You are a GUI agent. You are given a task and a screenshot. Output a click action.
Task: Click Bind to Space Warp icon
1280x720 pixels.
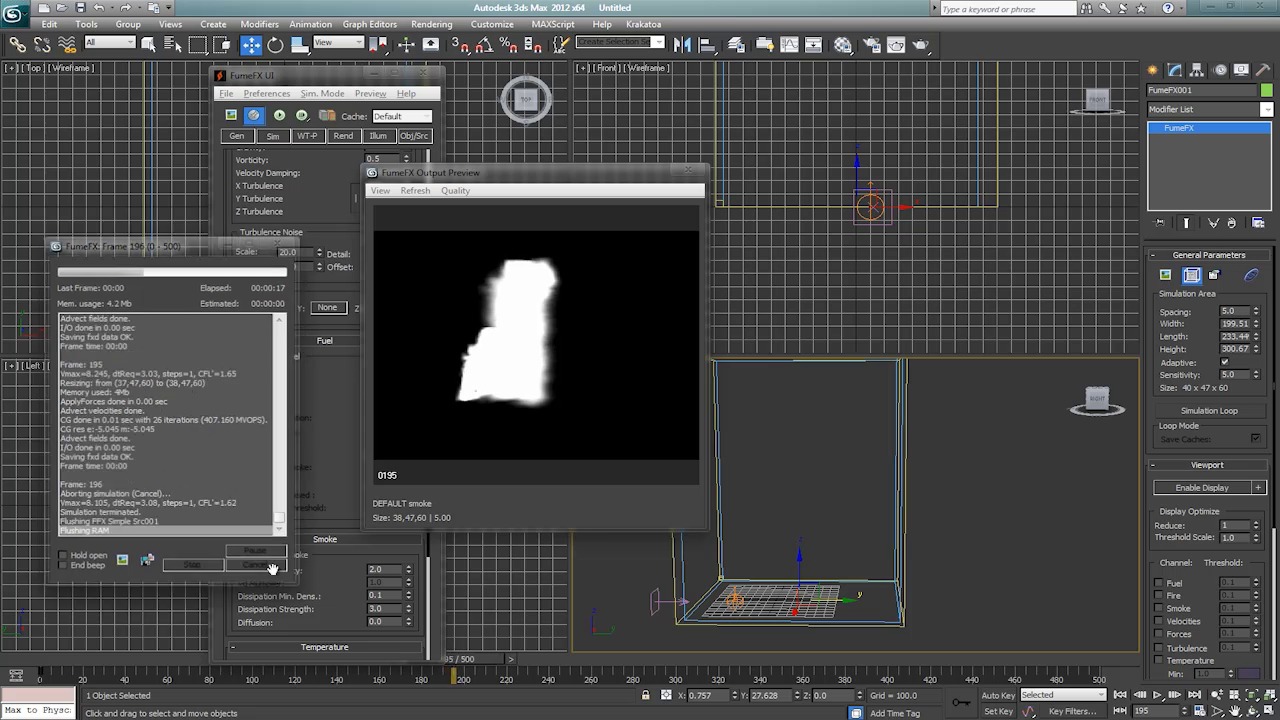[66, 44]
